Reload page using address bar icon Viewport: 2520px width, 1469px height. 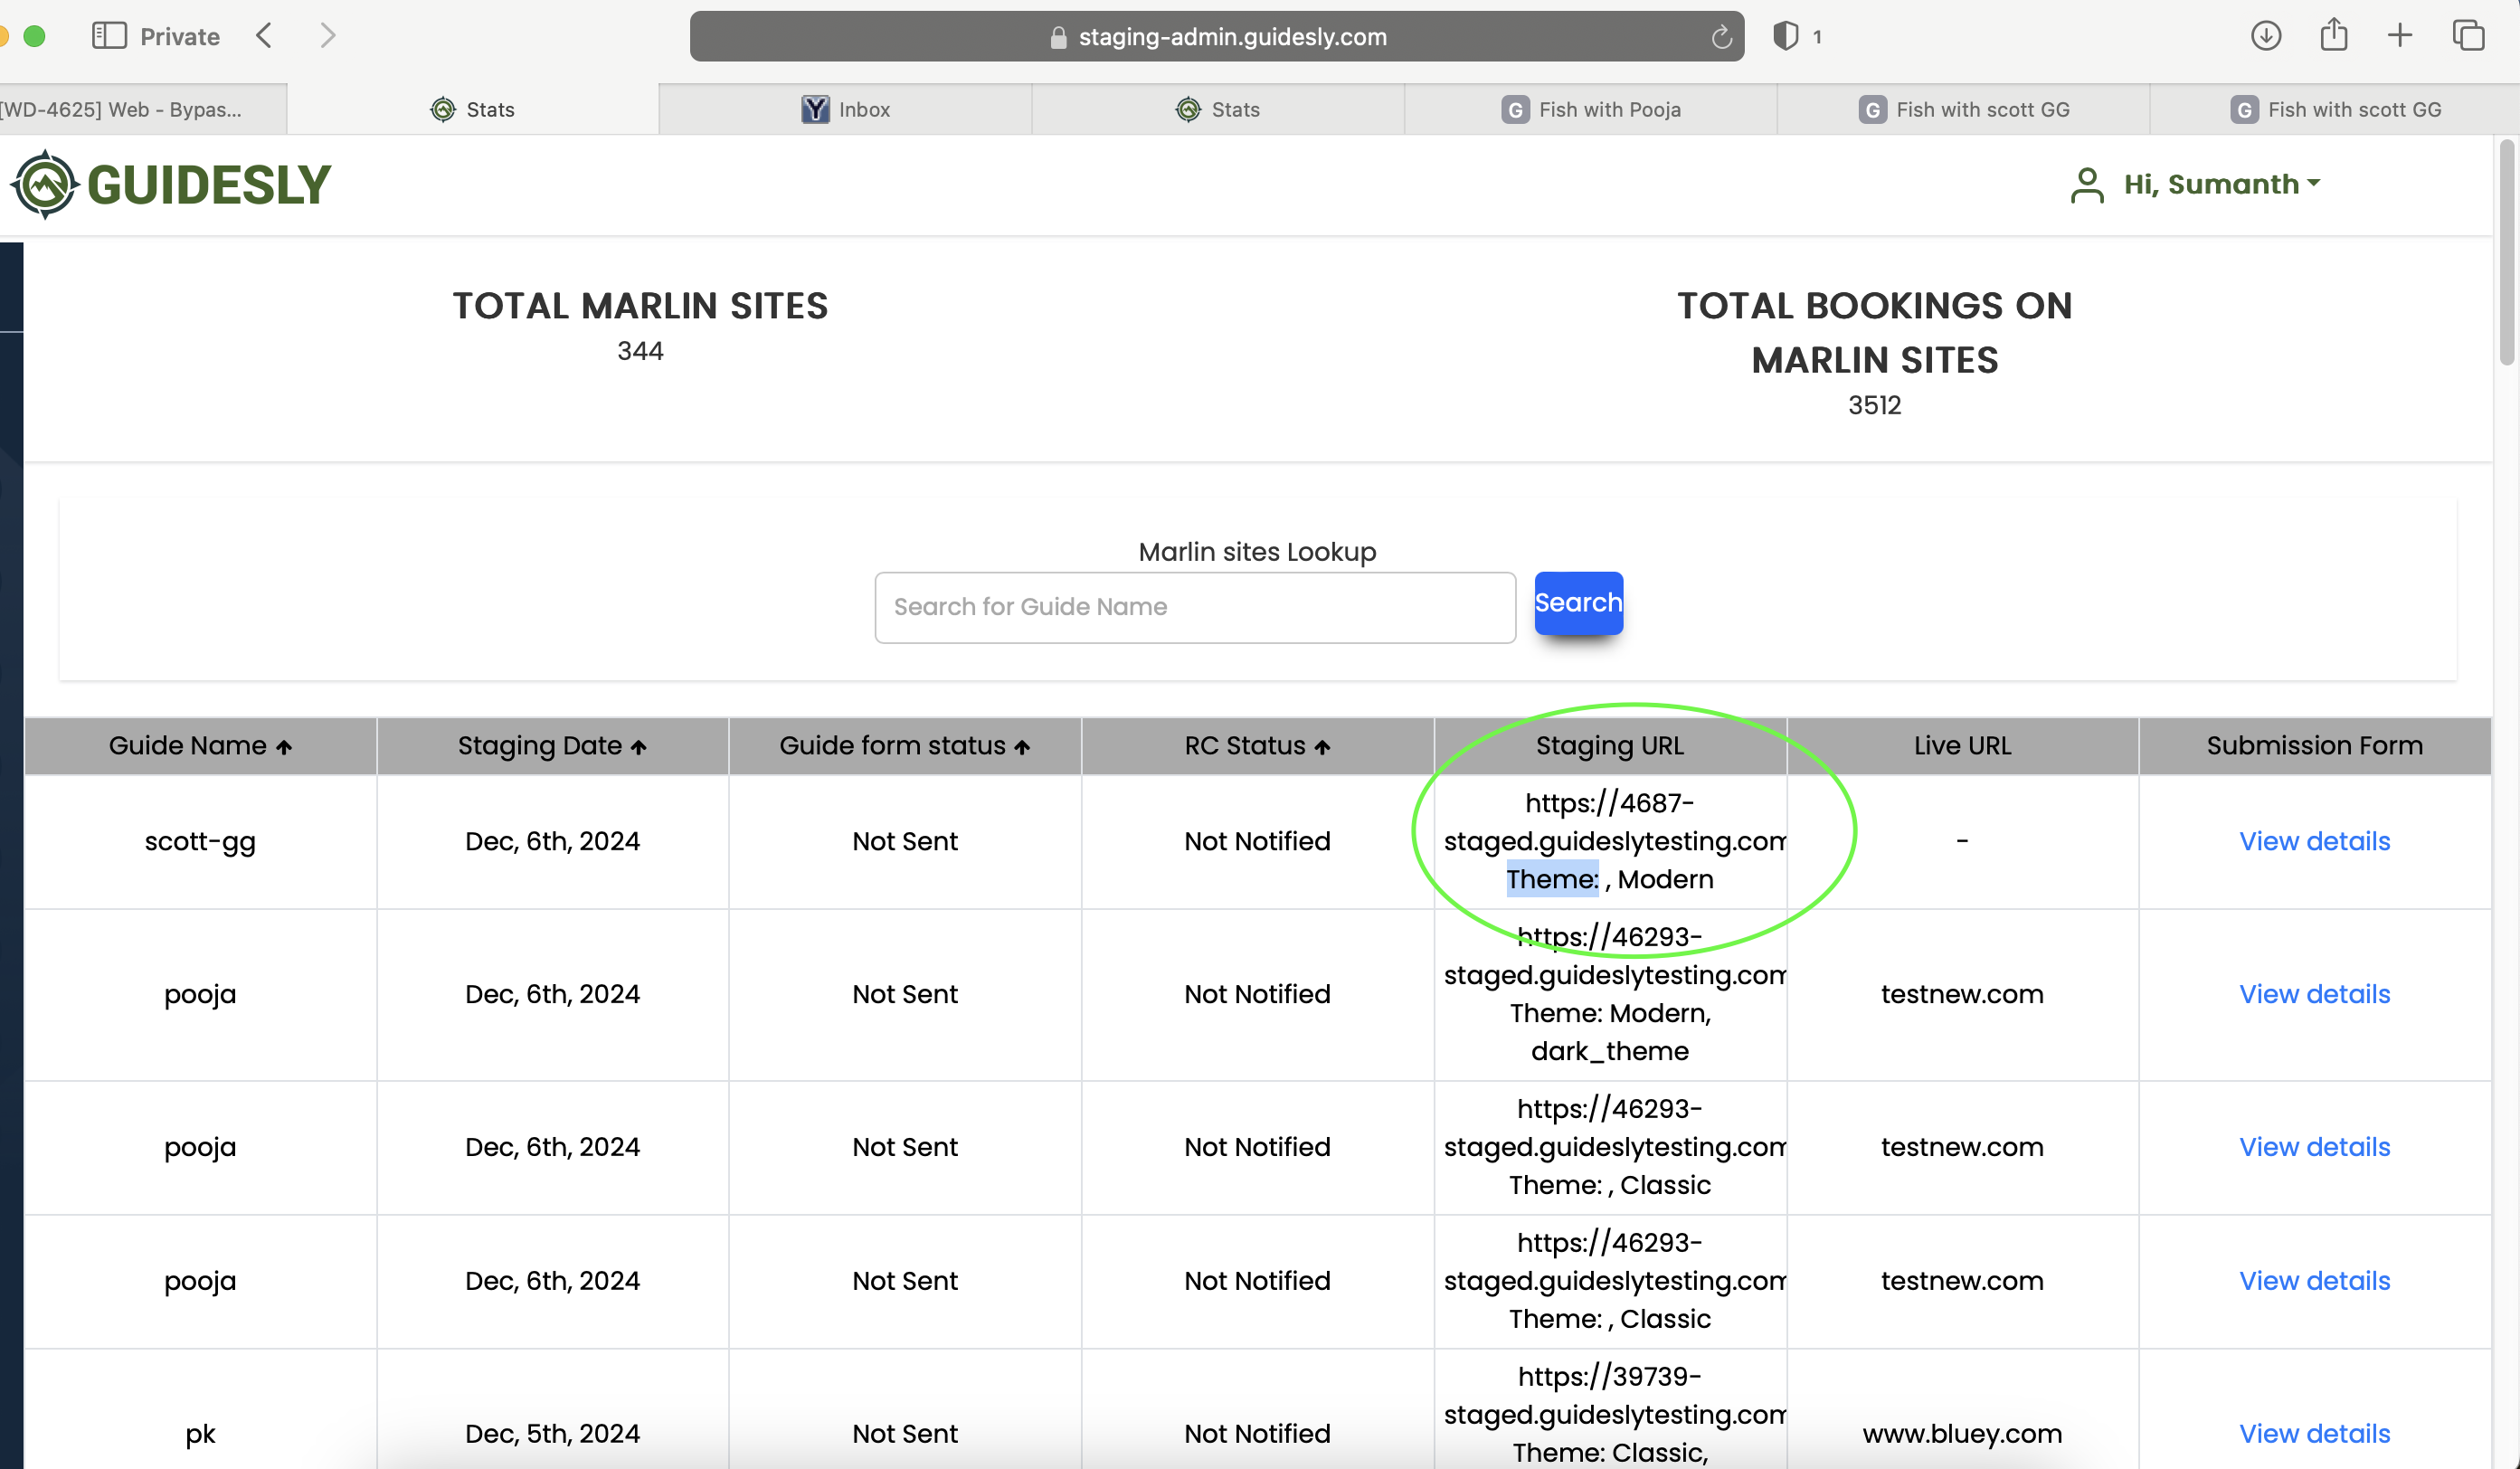click(1720, 38)
